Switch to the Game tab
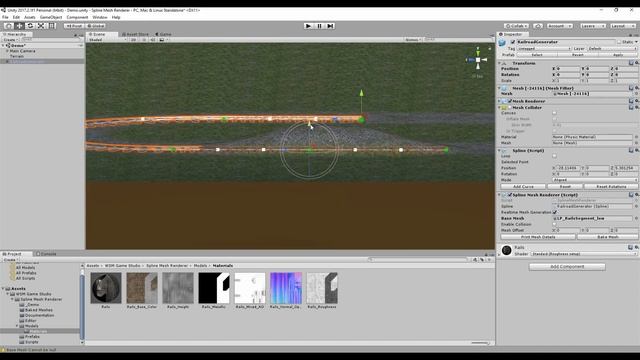The width and height of the screenshot is (640, 360). pyautogui.click(x=163, y=34)
